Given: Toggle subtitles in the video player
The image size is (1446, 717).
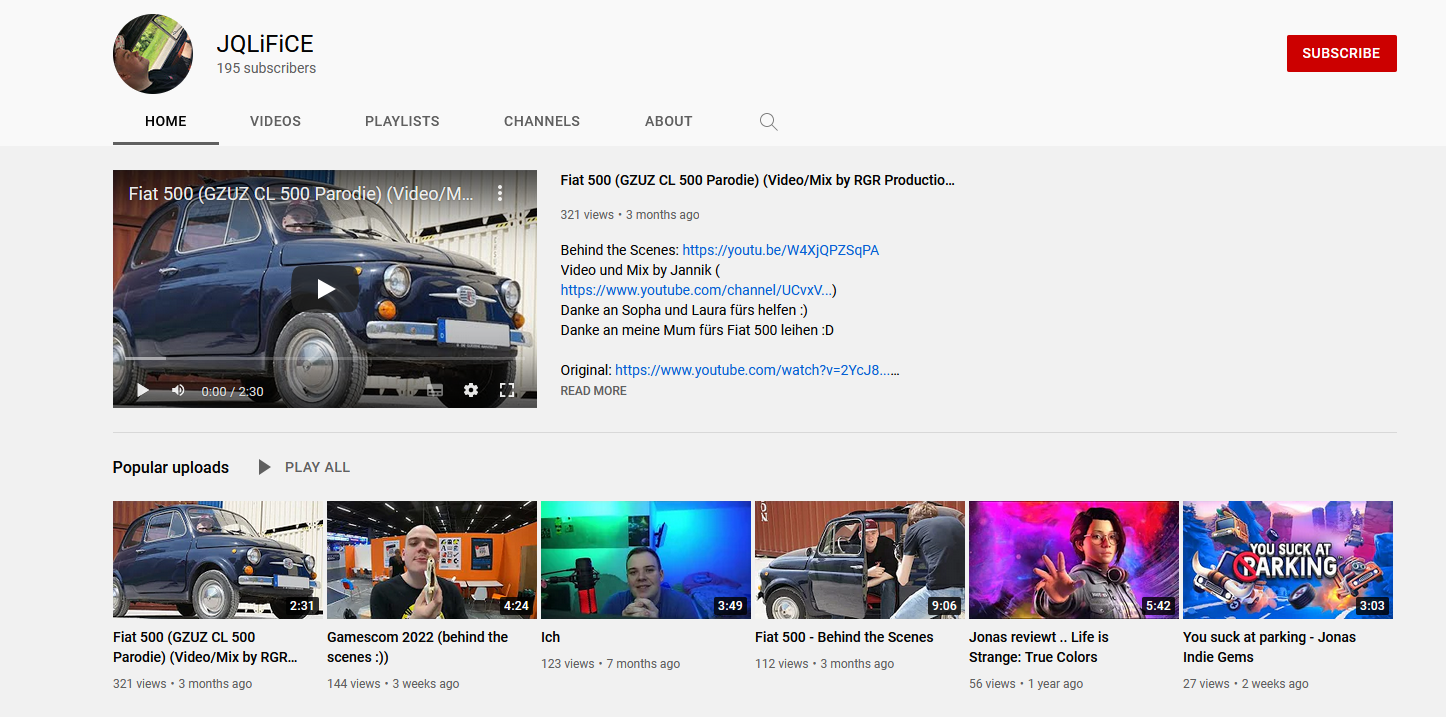Looking at the screenshot, I should [x=435, y=391].
